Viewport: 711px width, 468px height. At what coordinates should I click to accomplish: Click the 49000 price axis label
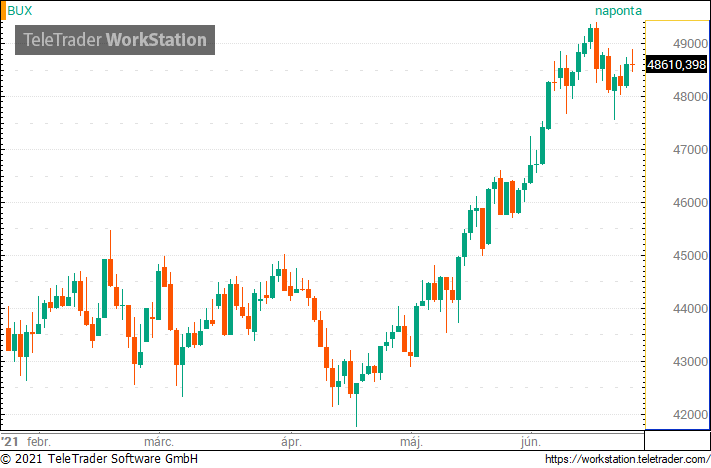click(x=690, y=44)
